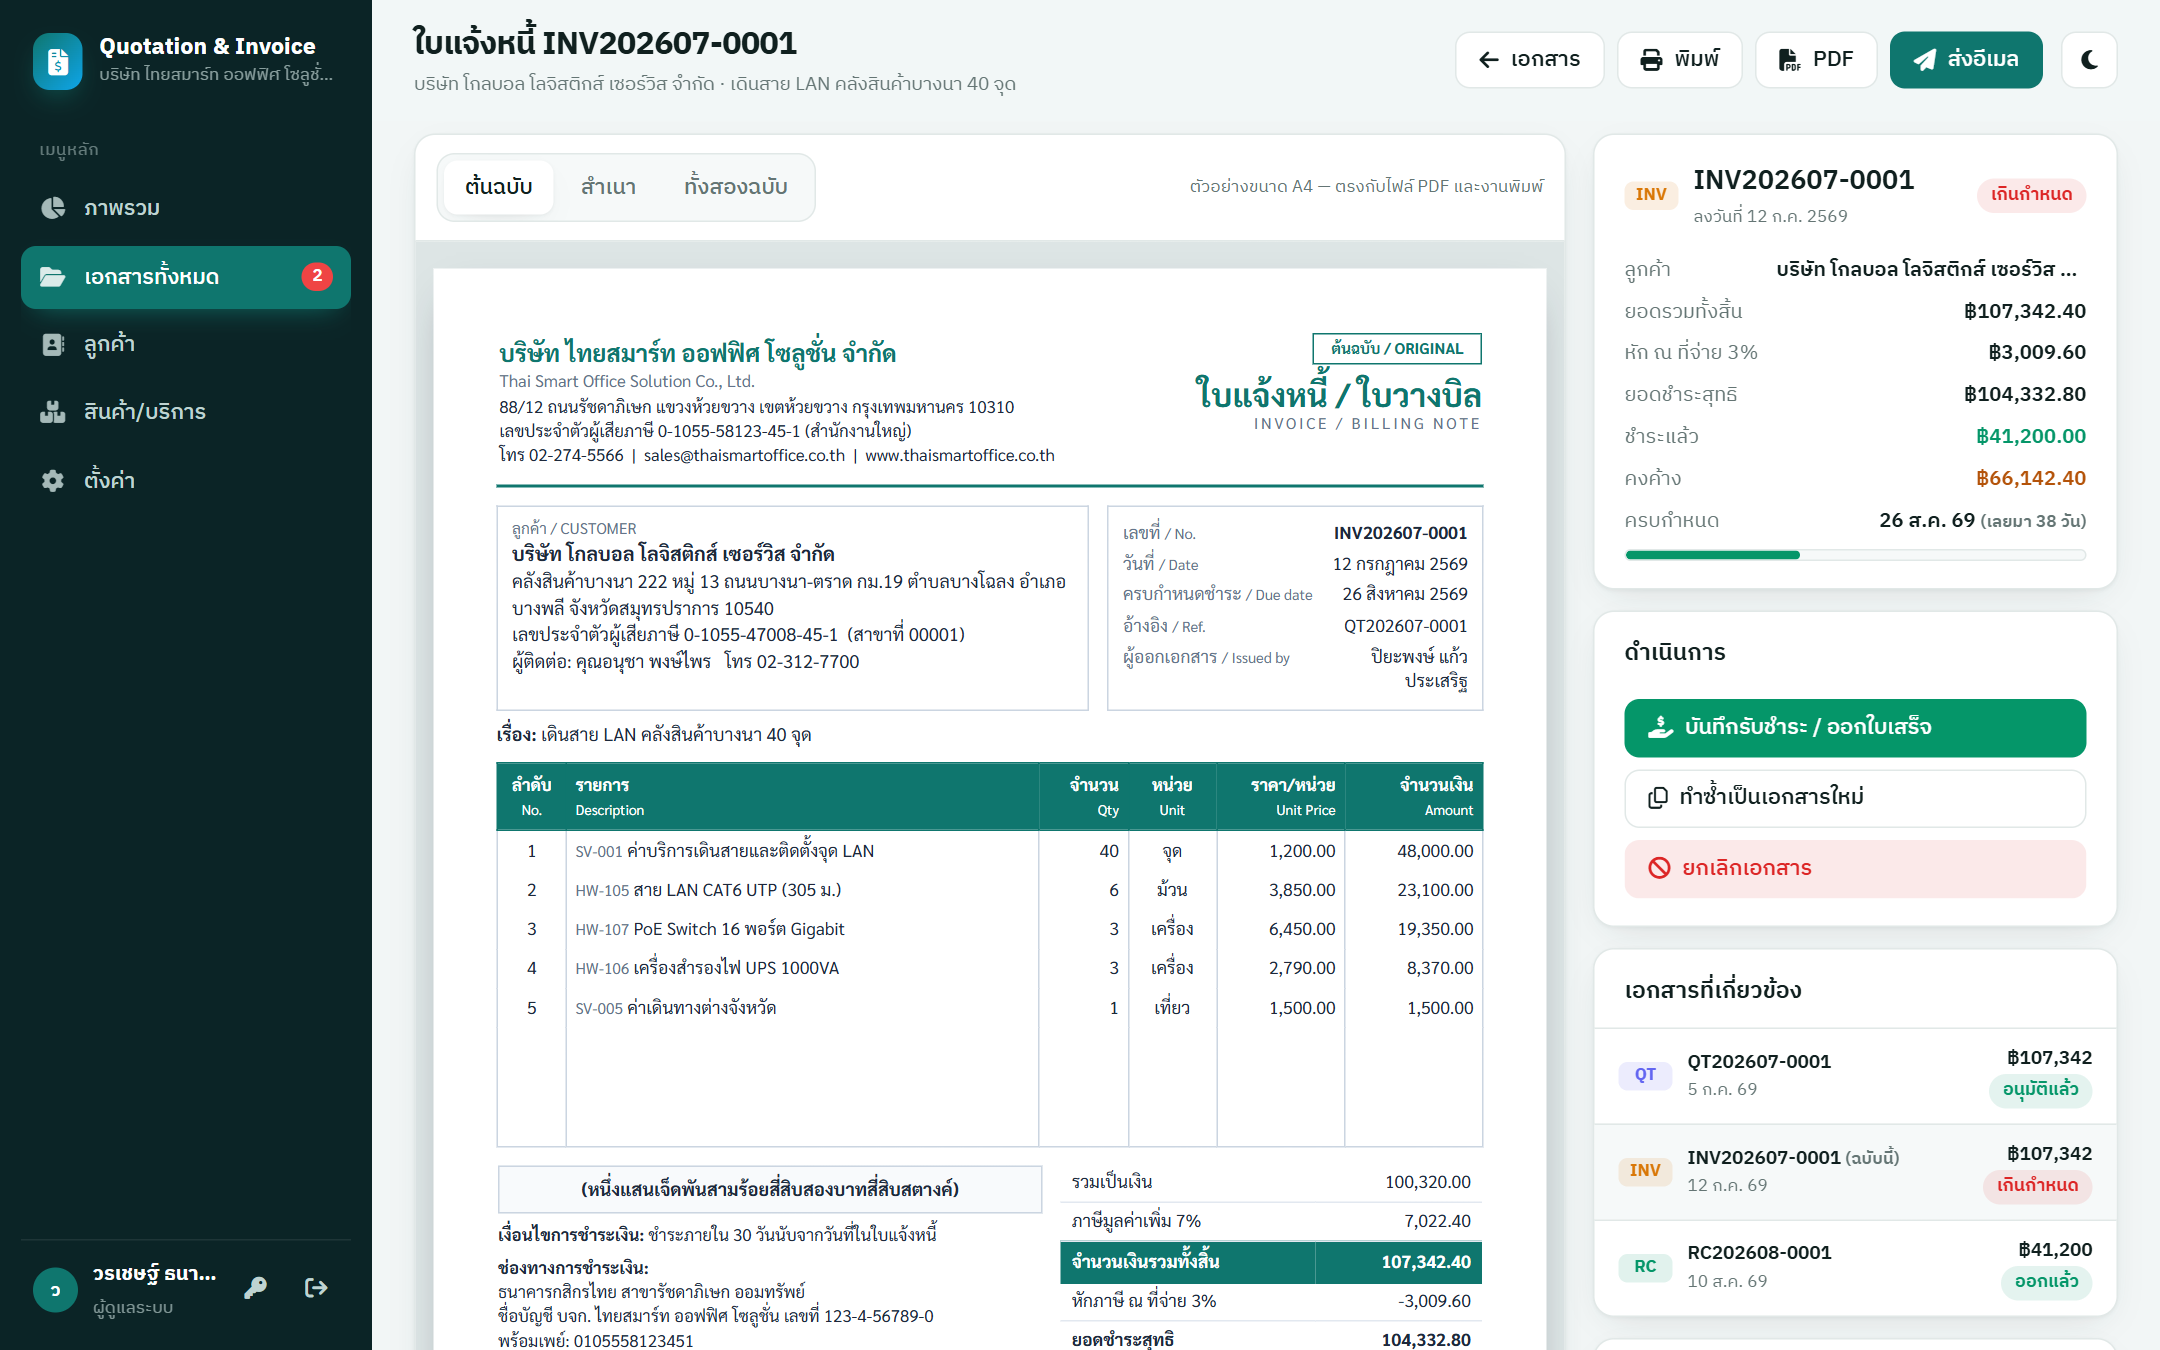This screenshot has width=2160, height=1350.
Task: Open related invoice INV202607-0001 (ฉบับนี้)
Action: coord(1855,1171)
